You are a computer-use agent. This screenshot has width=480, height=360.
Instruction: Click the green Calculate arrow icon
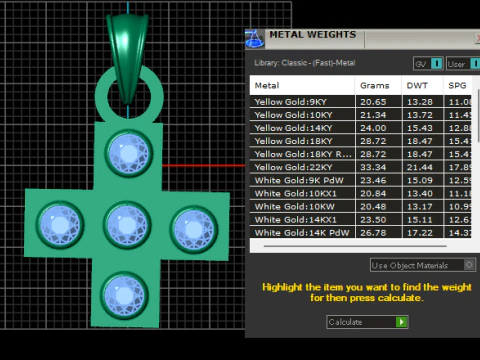point(401,322)
